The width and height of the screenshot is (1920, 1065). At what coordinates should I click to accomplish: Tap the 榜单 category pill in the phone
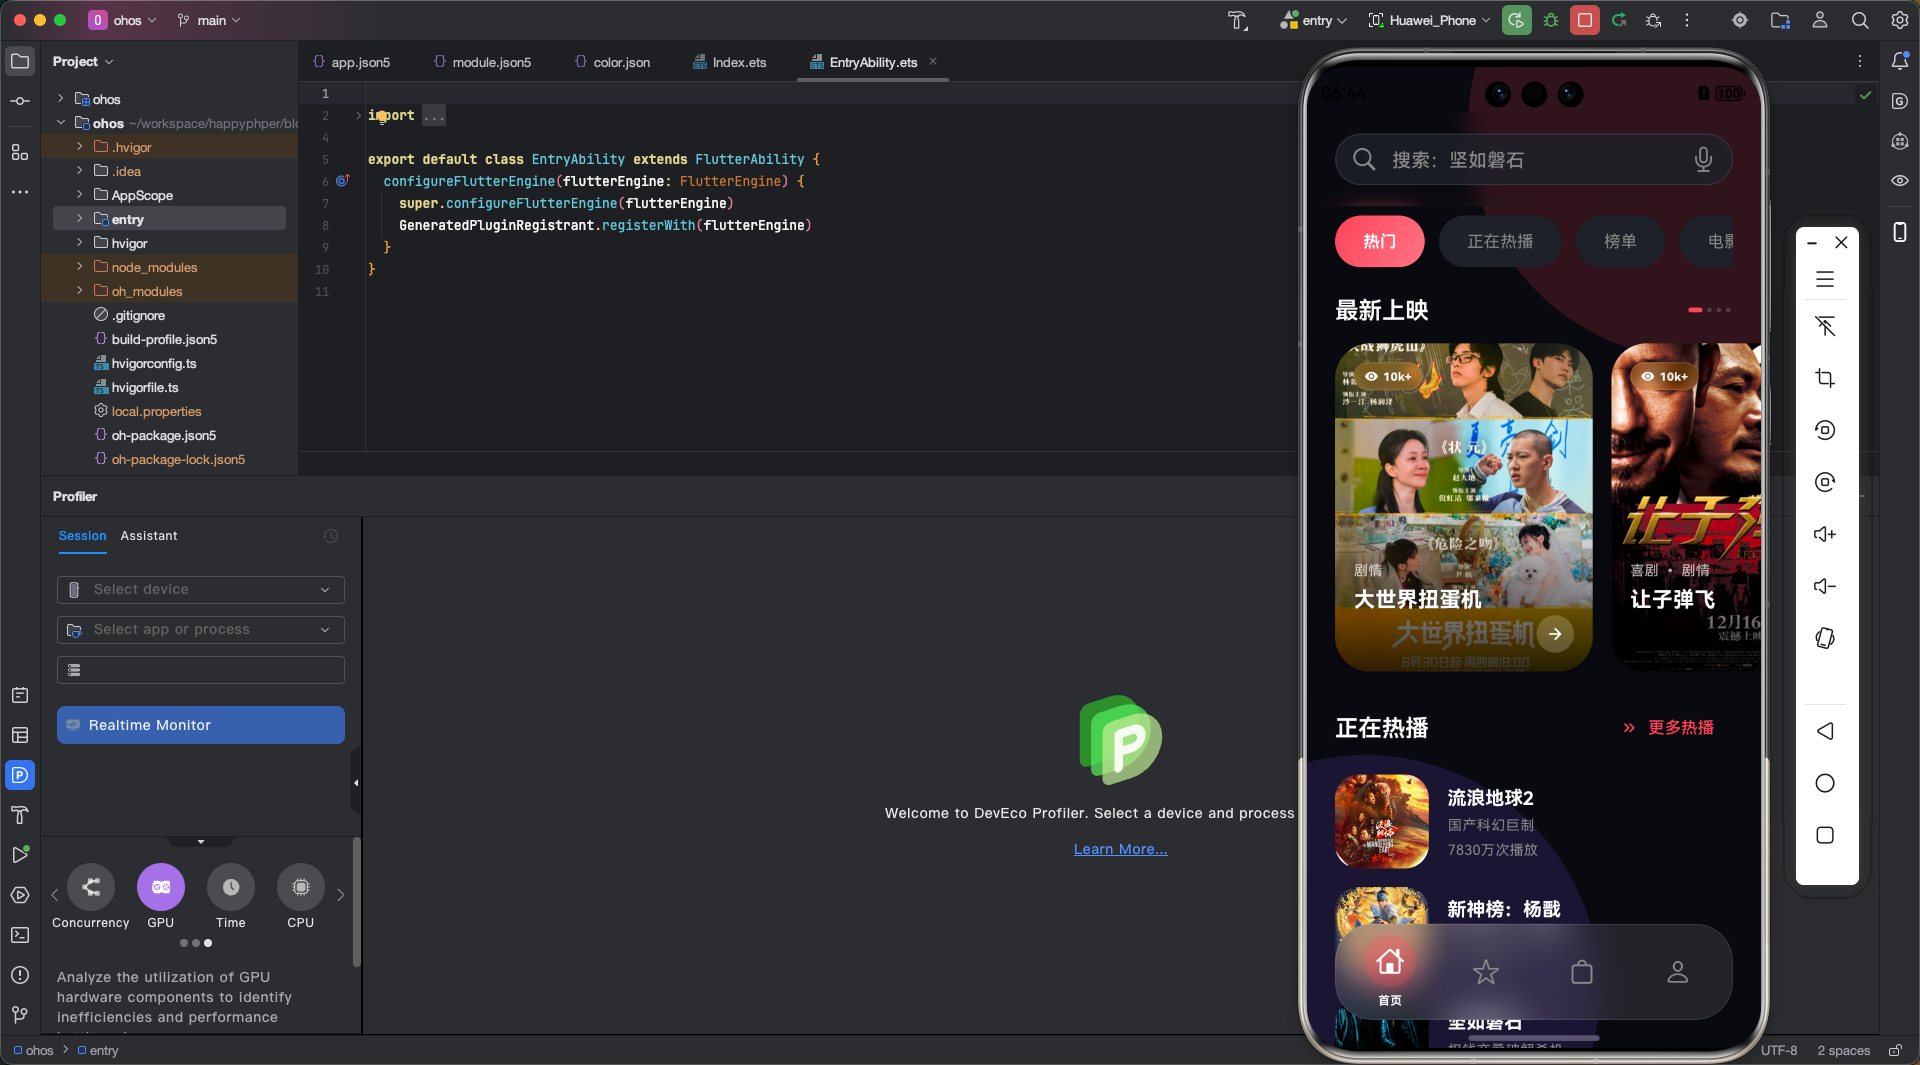click(x=1620, y=241)
